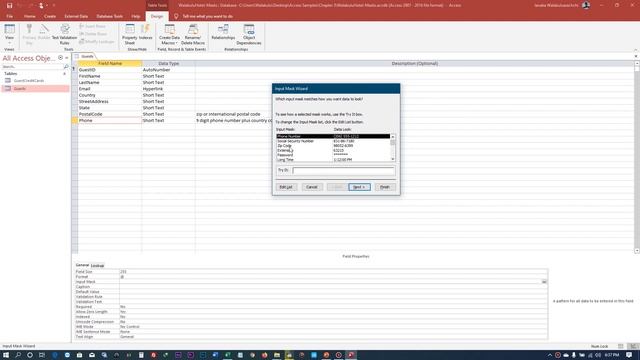Viewport: 640px width, 360px height.
Task: Click Cancel in Input Mask Wizard
Action: pos(311,187)
